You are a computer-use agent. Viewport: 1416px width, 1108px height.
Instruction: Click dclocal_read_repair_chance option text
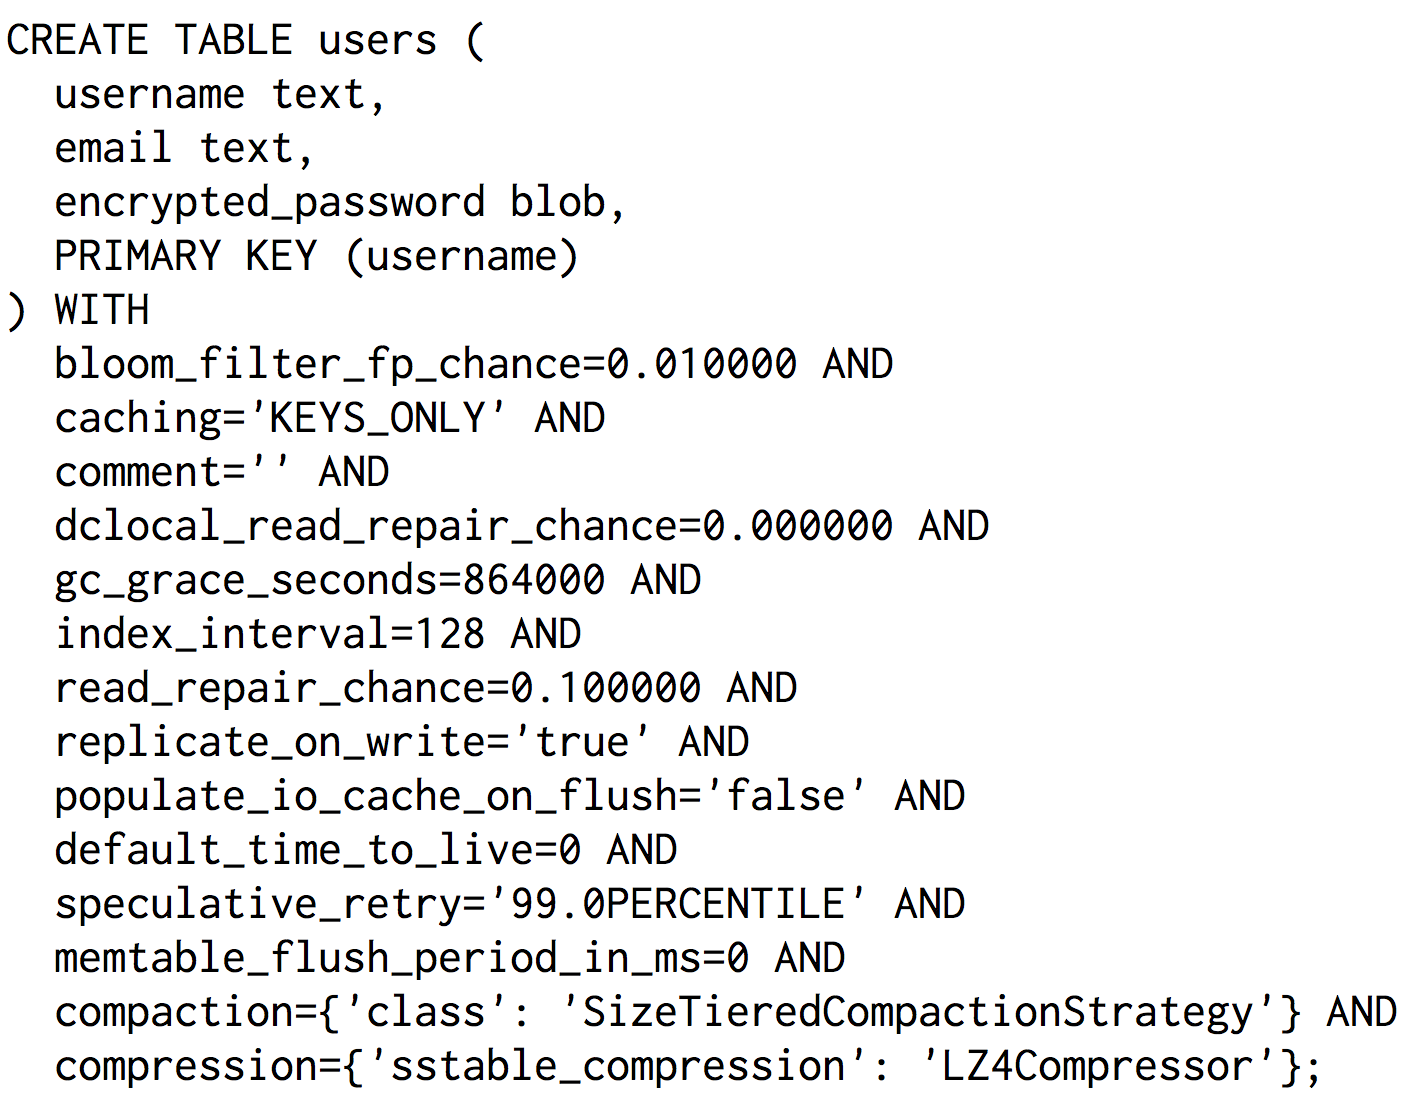[474, 526]
